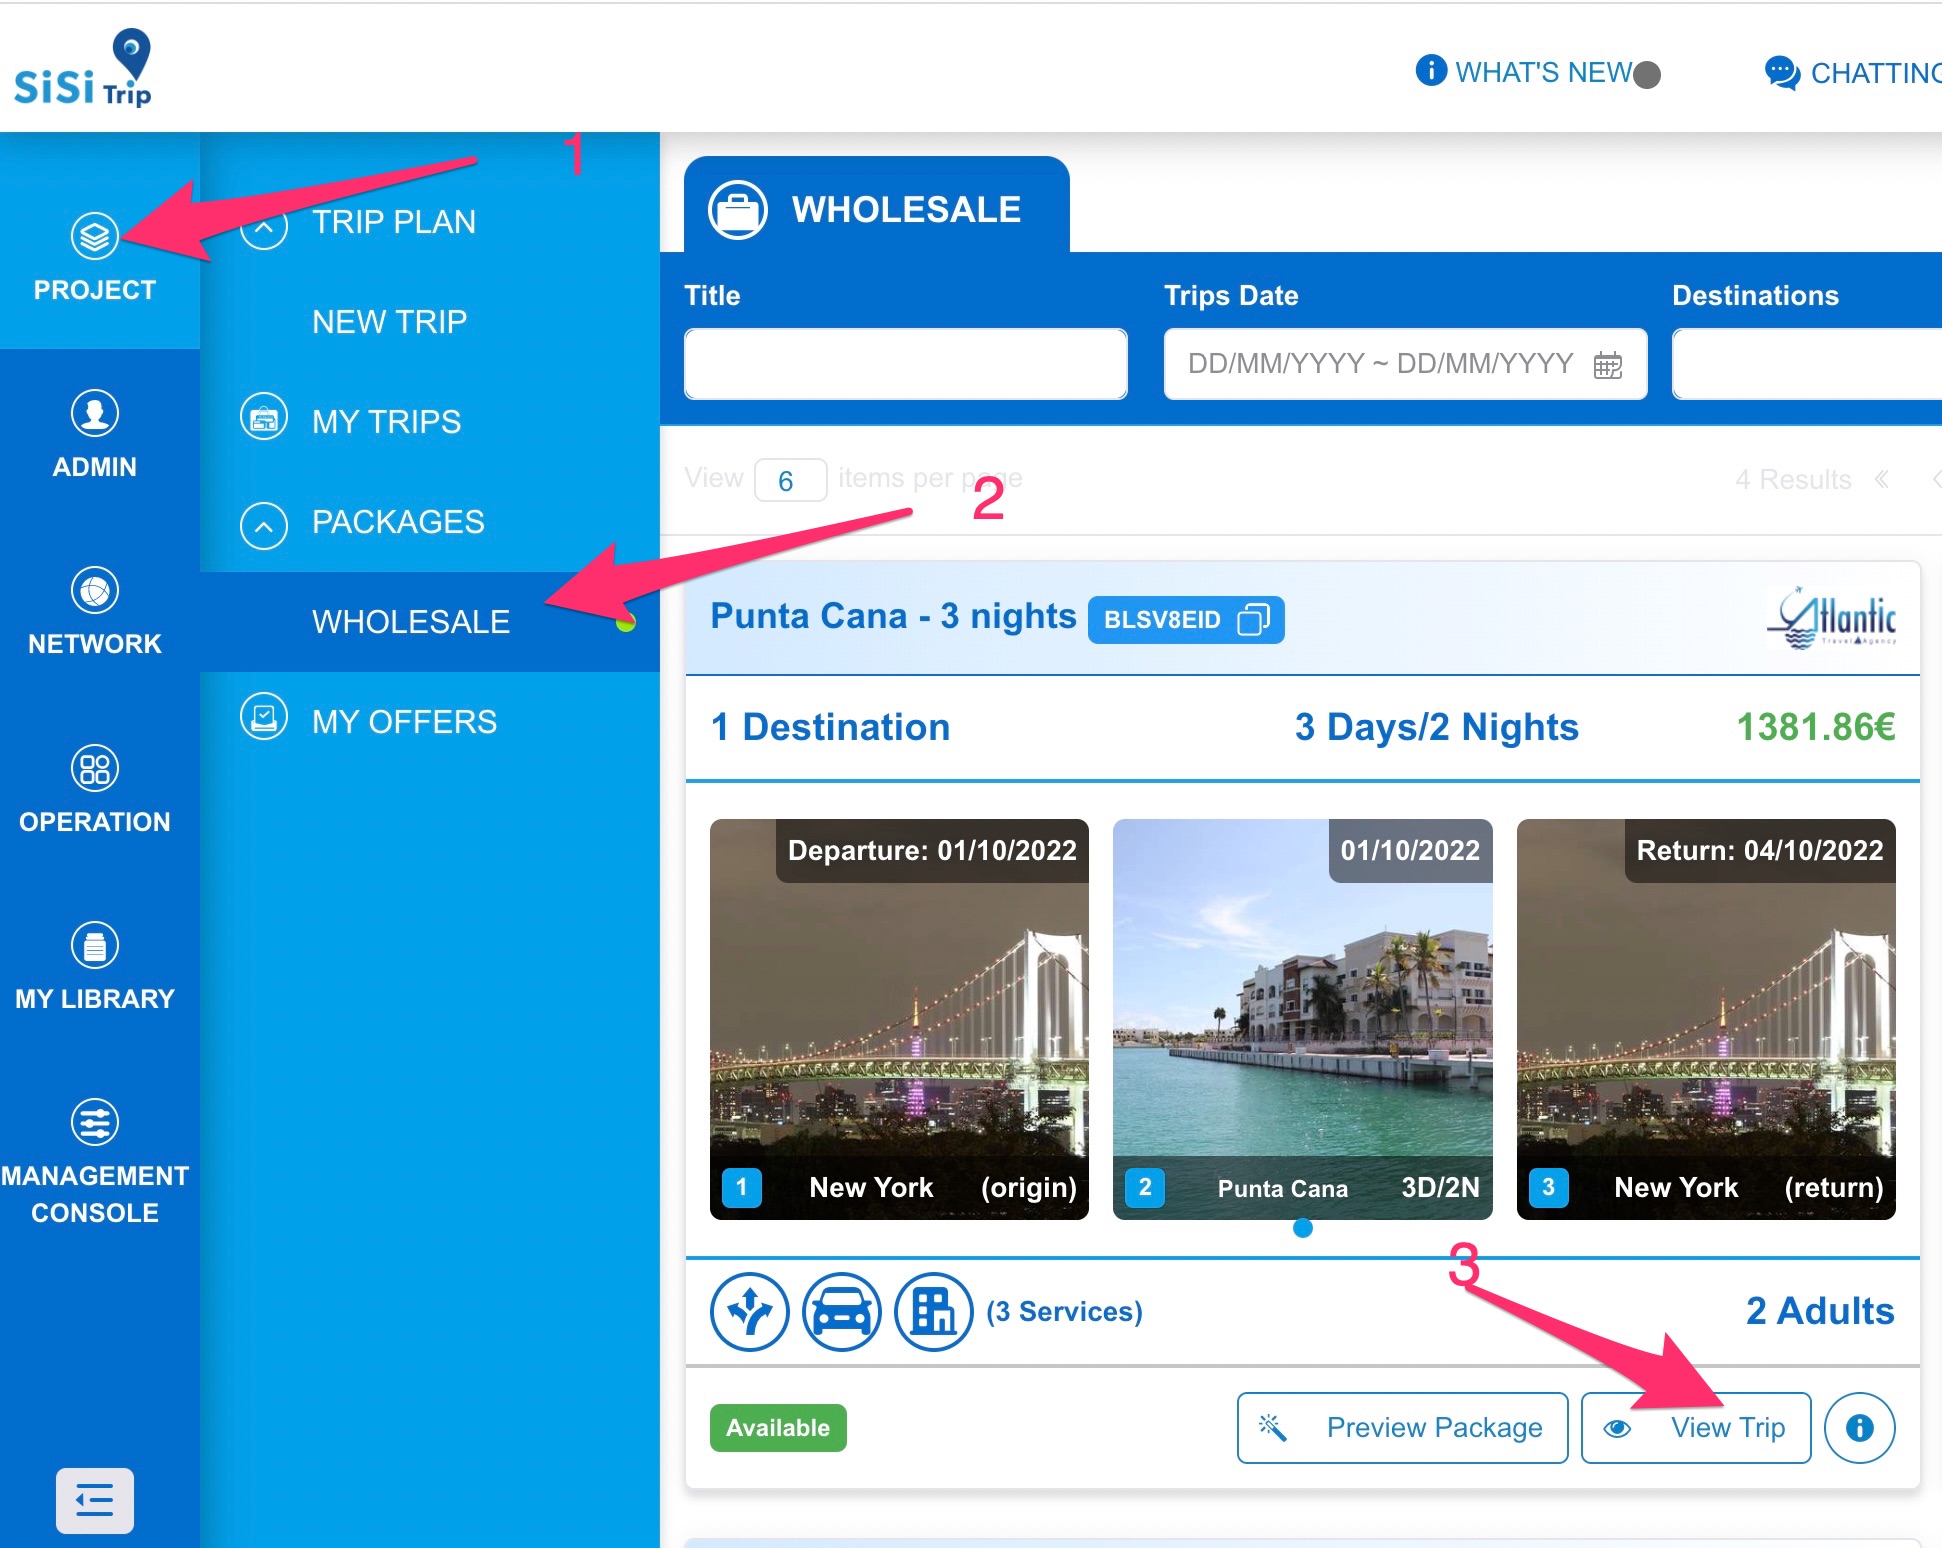The image size is (1942, 1548).
Task: Click the 4 Results counter
Action: coord(1793,479)
